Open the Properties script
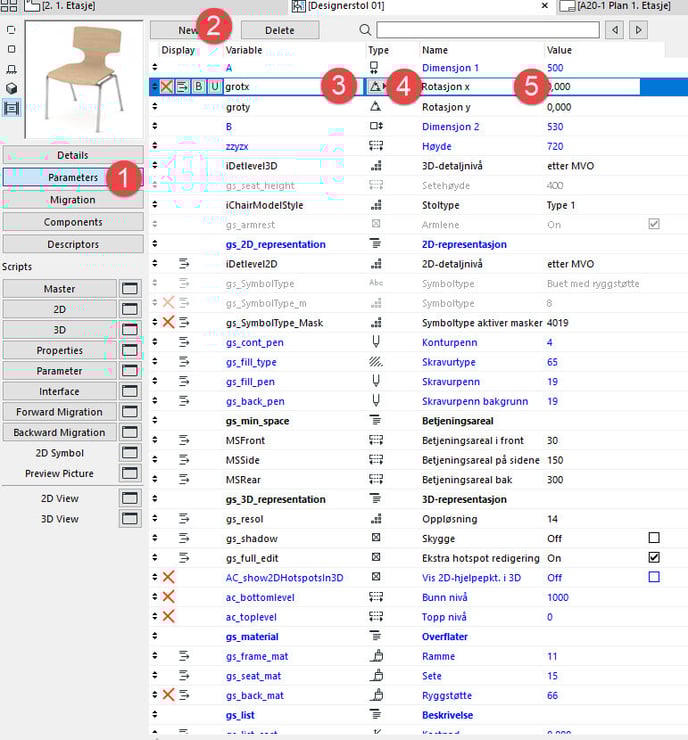The image size is (688, 740). pos(59,350)
